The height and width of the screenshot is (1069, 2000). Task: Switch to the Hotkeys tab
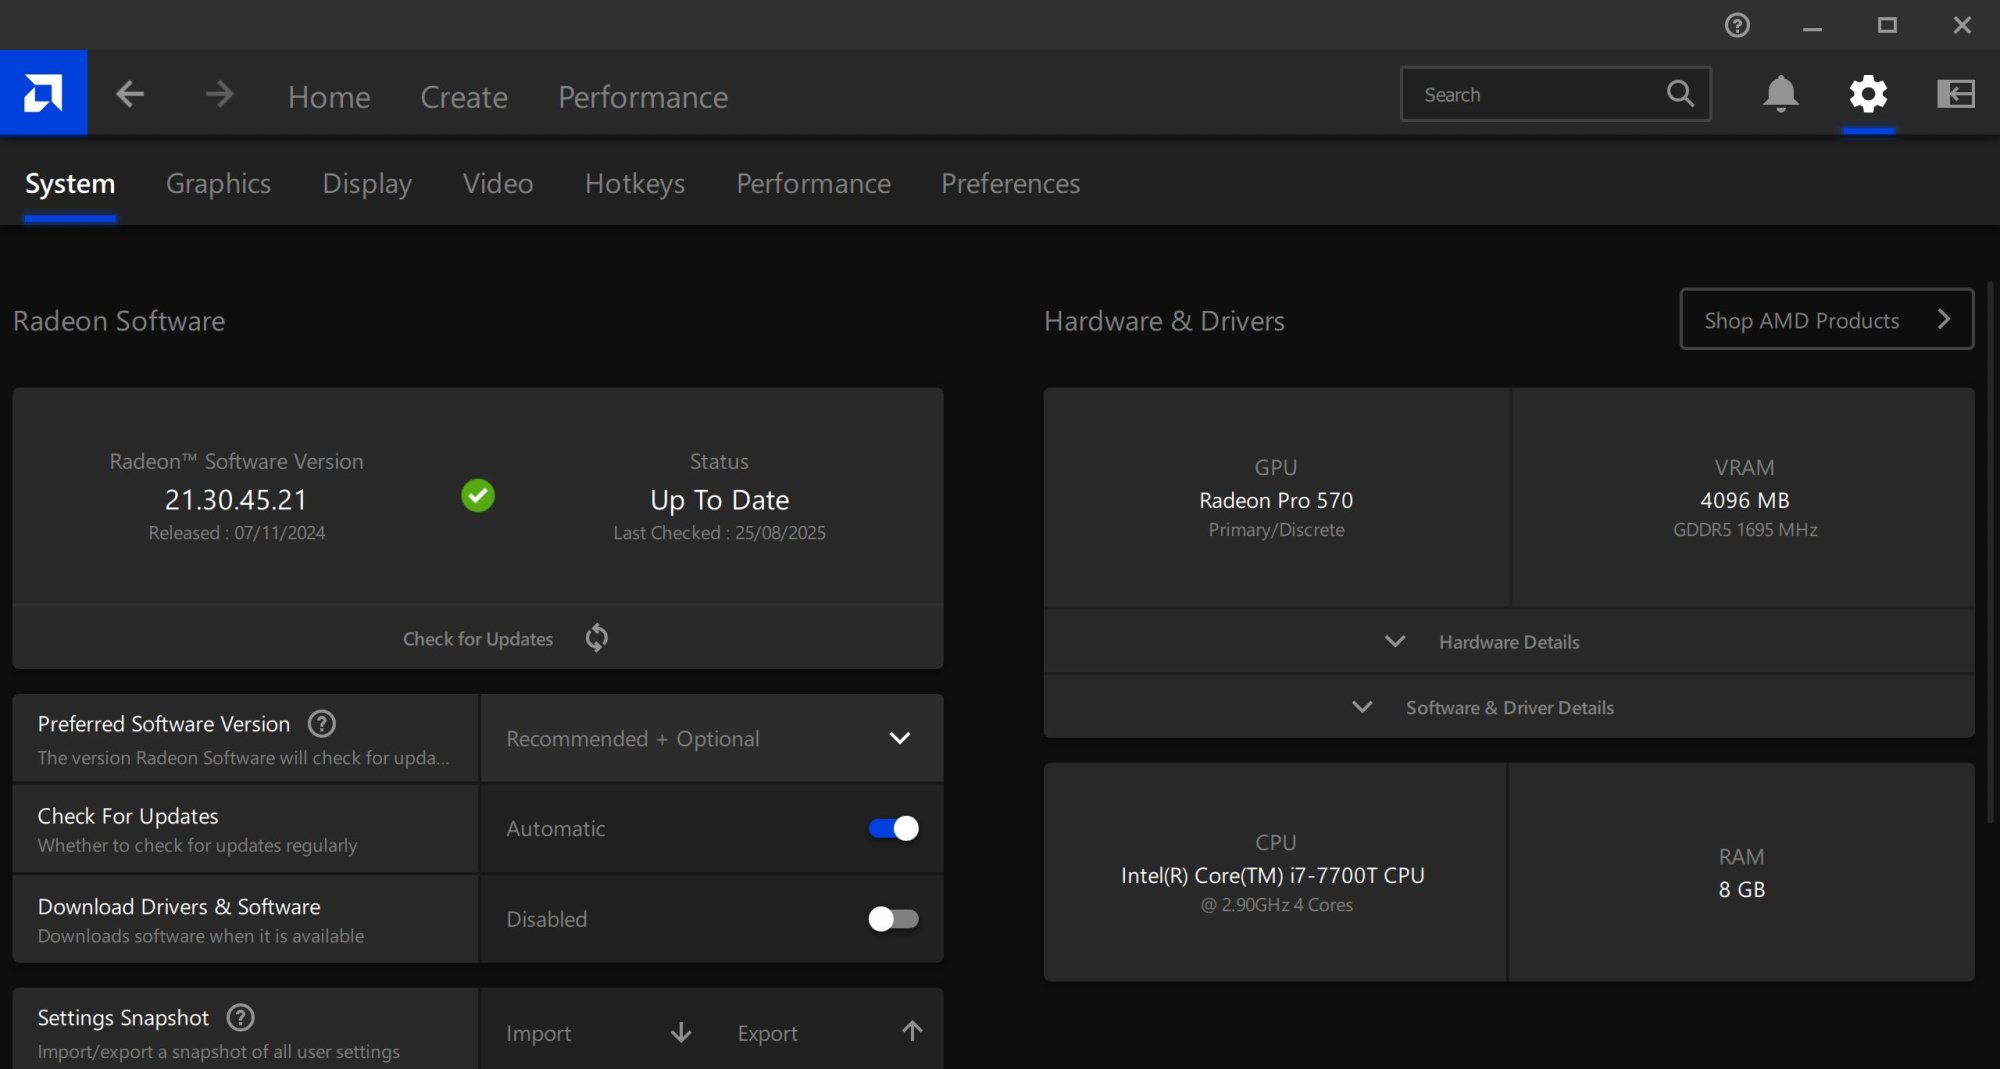coord(635,184)
